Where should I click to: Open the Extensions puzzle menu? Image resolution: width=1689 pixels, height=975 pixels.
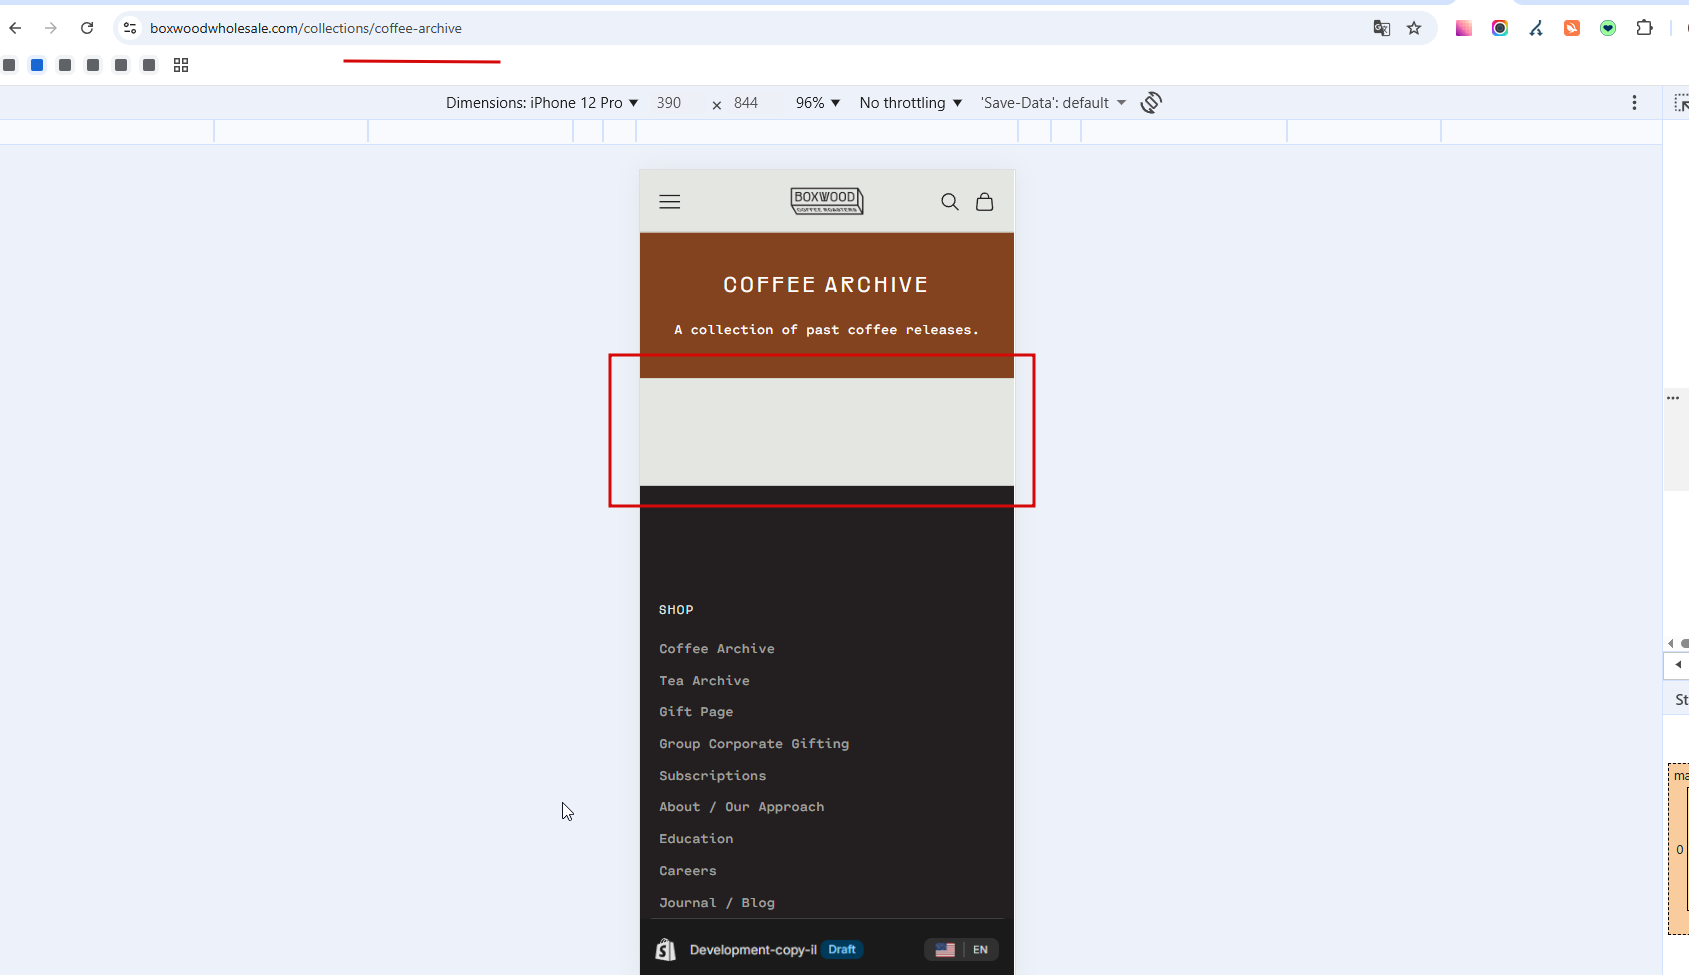[1645, 28]
